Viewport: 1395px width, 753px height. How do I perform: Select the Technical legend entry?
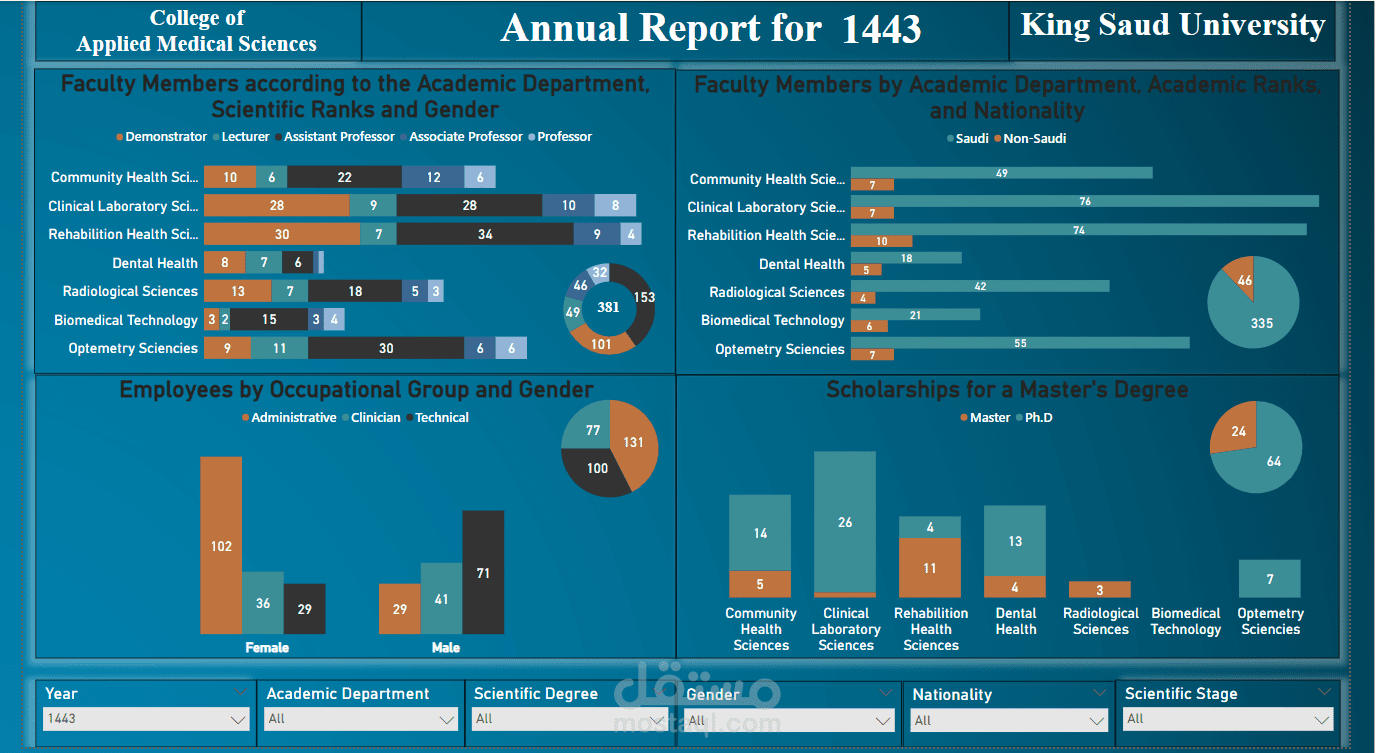[437, 418]
